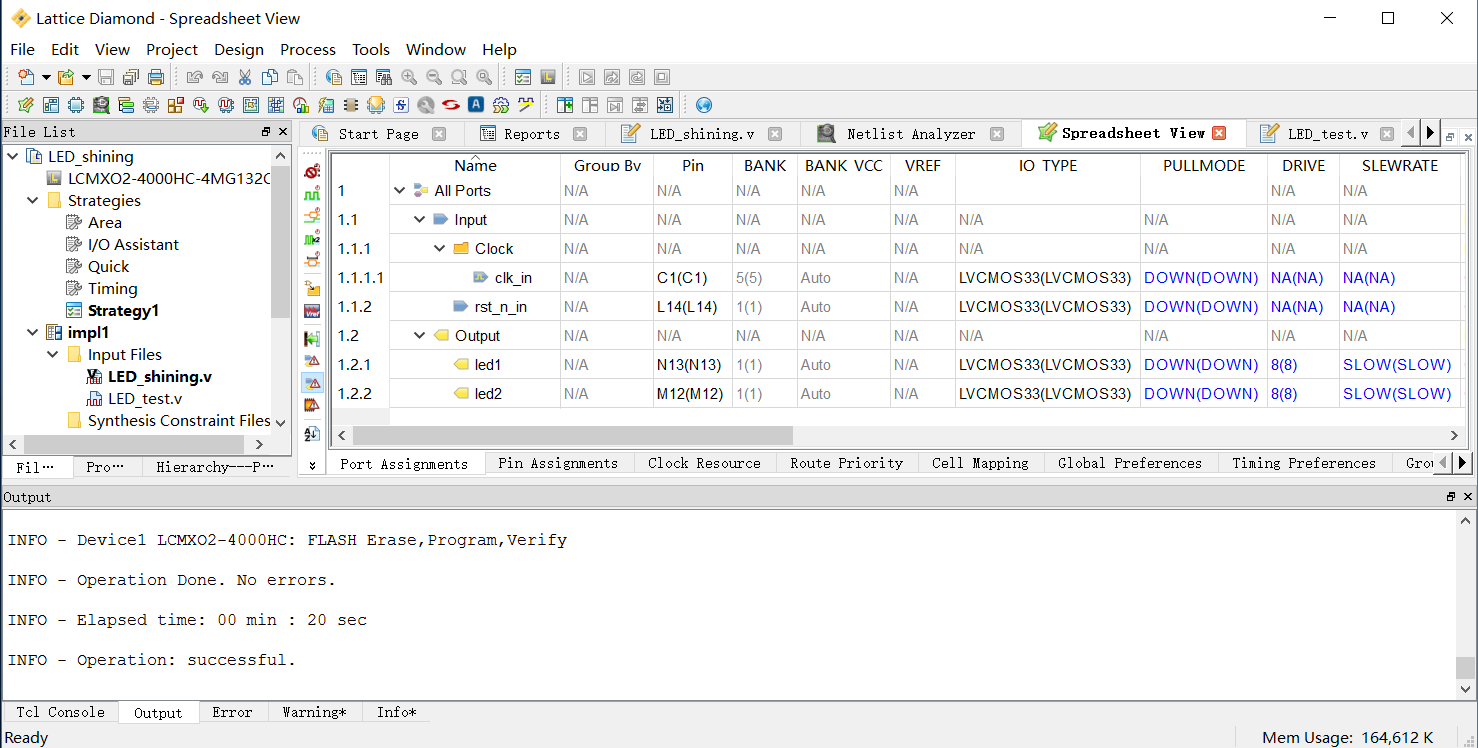The width and height of the screenshot is (1478, 748).
Task: Collapse the Strategies folder
Action: pyautogui.click(x=33, y=200)
